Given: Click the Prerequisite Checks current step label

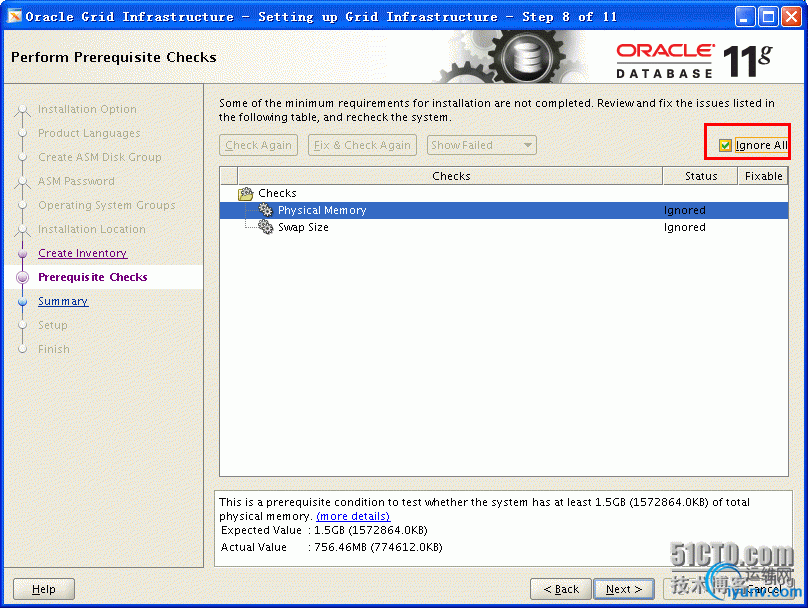Looking at the screenshot, I should [93, 277].
